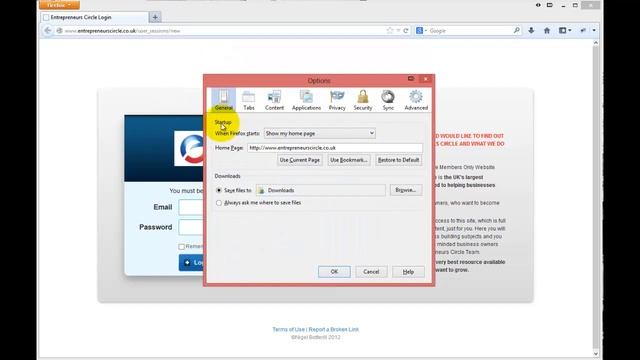Select Always ask me where to save files
The image size is (640, 360).
219,202
